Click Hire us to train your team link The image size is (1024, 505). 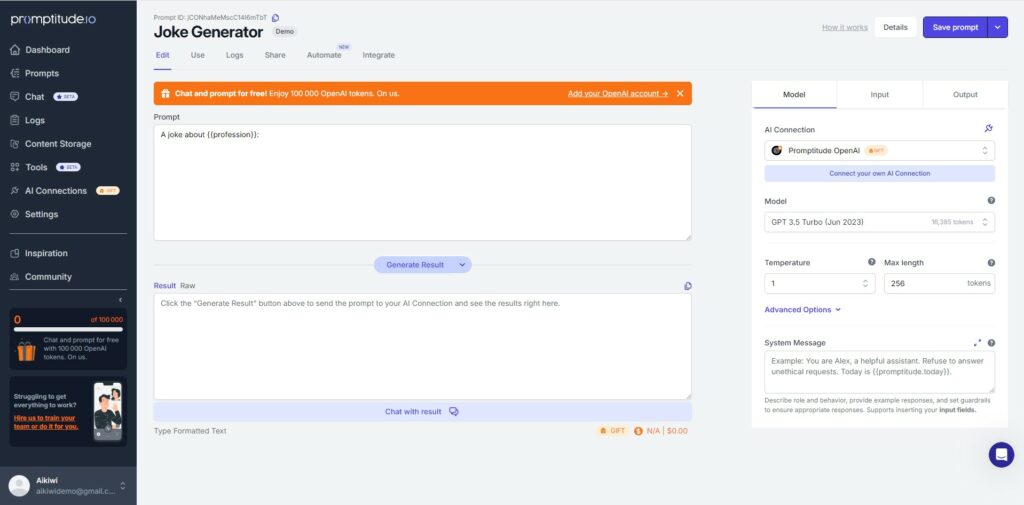46,422
